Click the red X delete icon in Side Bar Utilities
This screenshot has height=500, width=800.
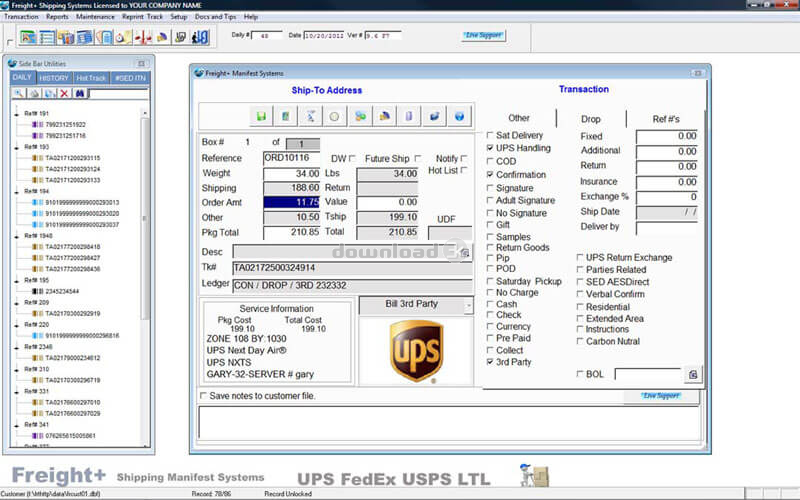point(64,93)
